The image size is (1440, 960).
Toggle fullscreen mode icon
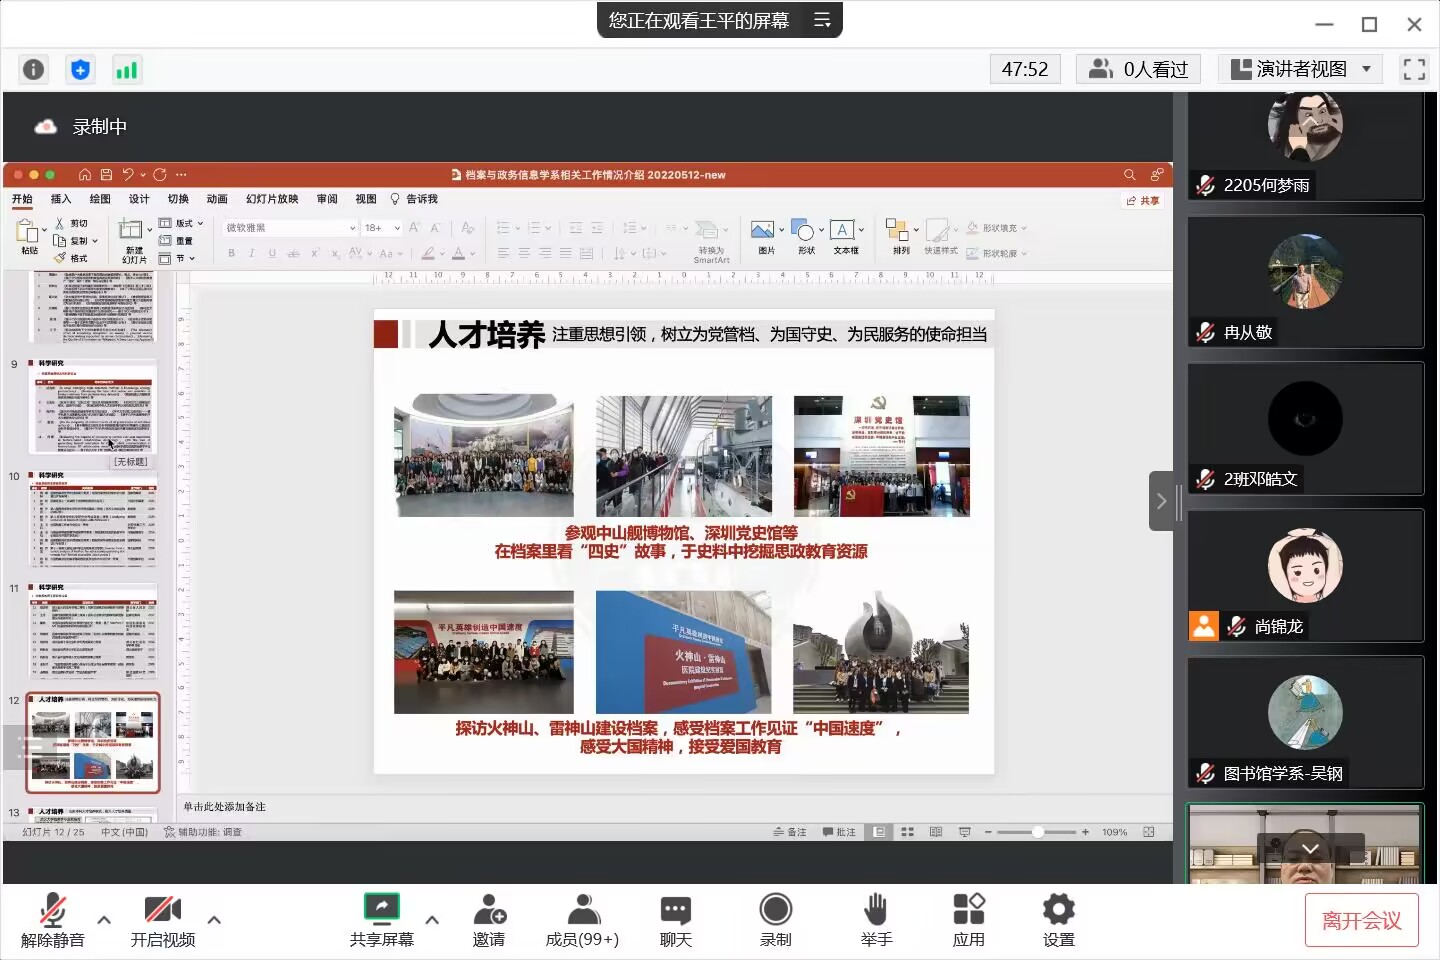click(1414, 69)
